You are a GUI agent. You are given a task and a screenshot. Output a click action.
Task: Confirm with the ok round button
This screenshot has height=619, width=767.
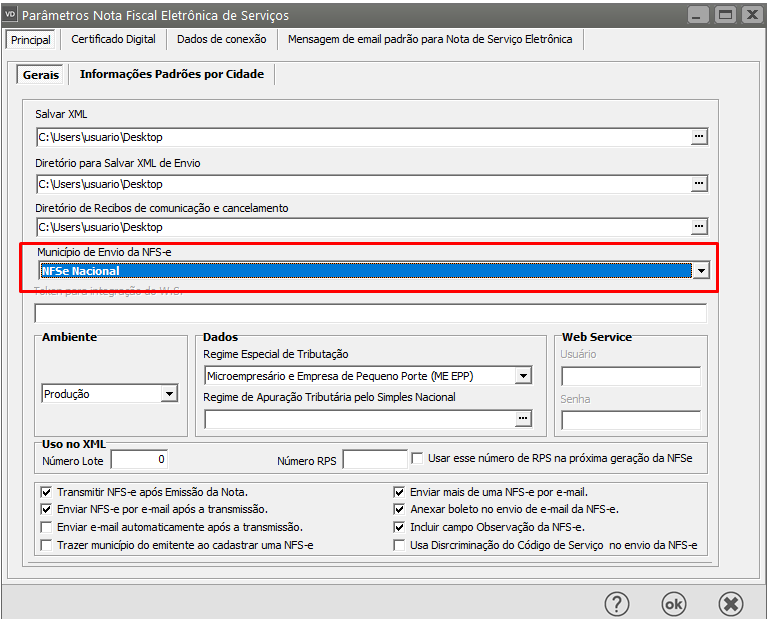(674, 604)
